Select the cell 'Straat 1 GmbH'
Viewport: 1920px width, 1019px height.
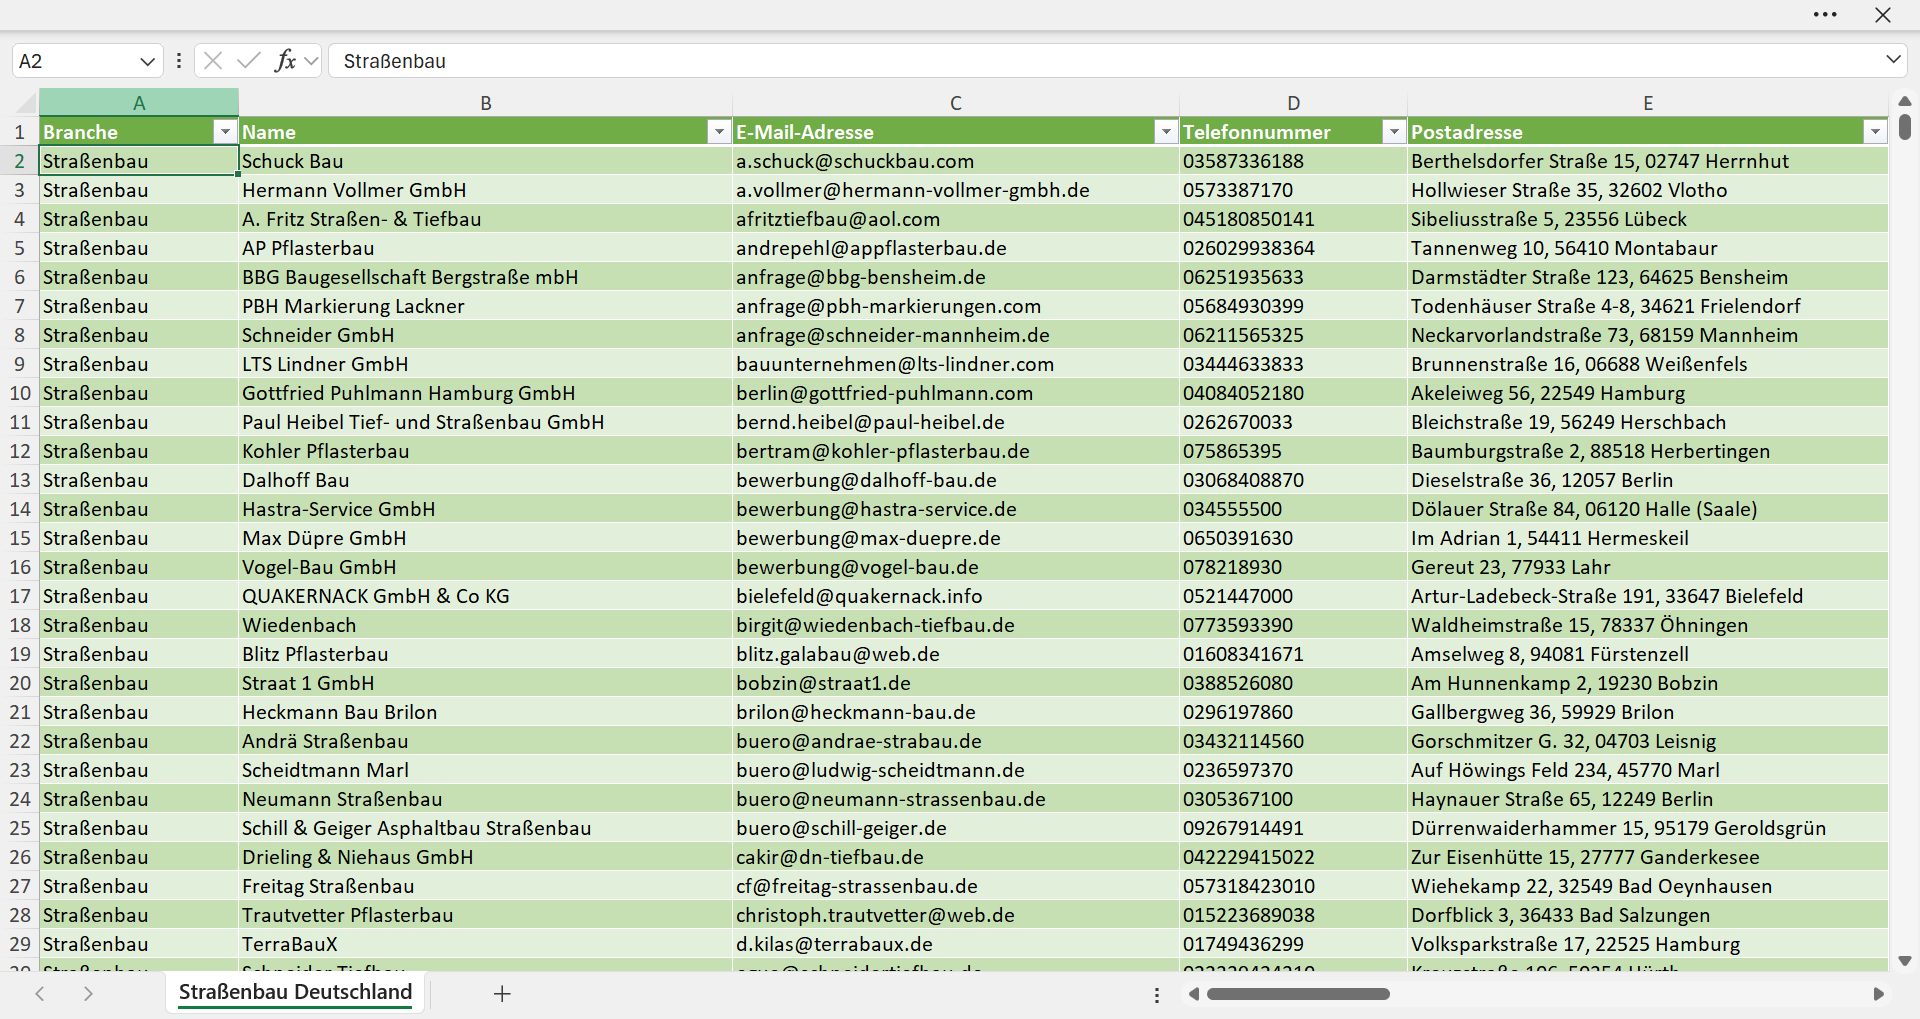(486, 683)
